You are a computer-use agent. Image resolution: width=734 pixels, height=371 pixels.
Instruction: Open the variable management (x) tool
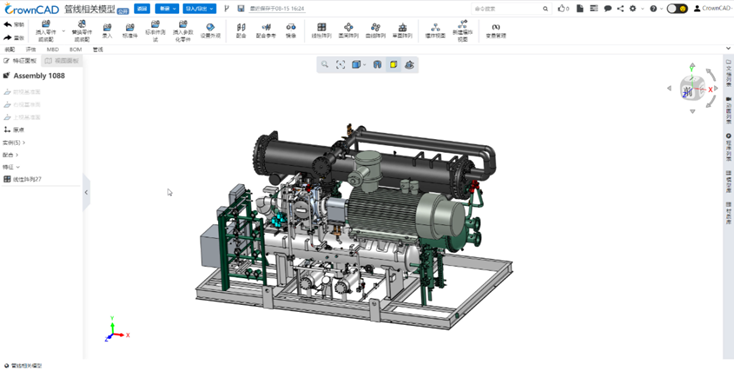[495, 30]
